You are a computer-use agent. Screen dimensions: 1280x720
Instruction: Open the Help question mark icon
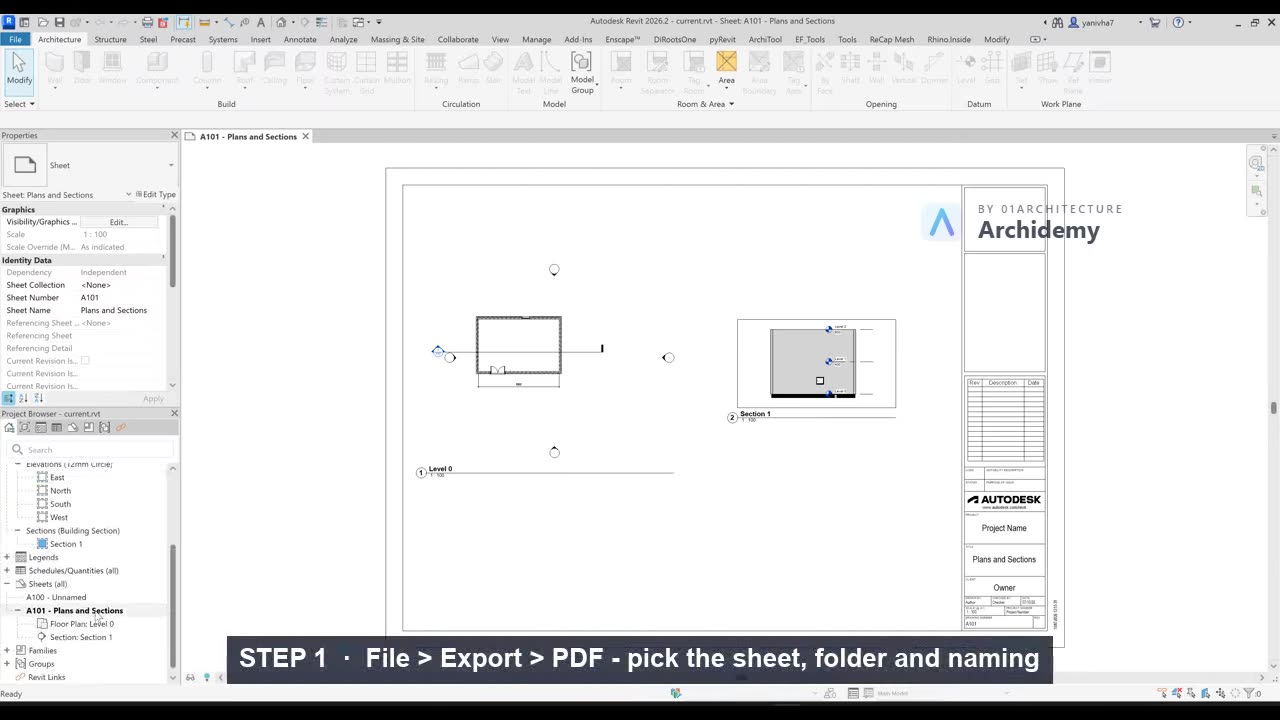(x=1178, y=22)
